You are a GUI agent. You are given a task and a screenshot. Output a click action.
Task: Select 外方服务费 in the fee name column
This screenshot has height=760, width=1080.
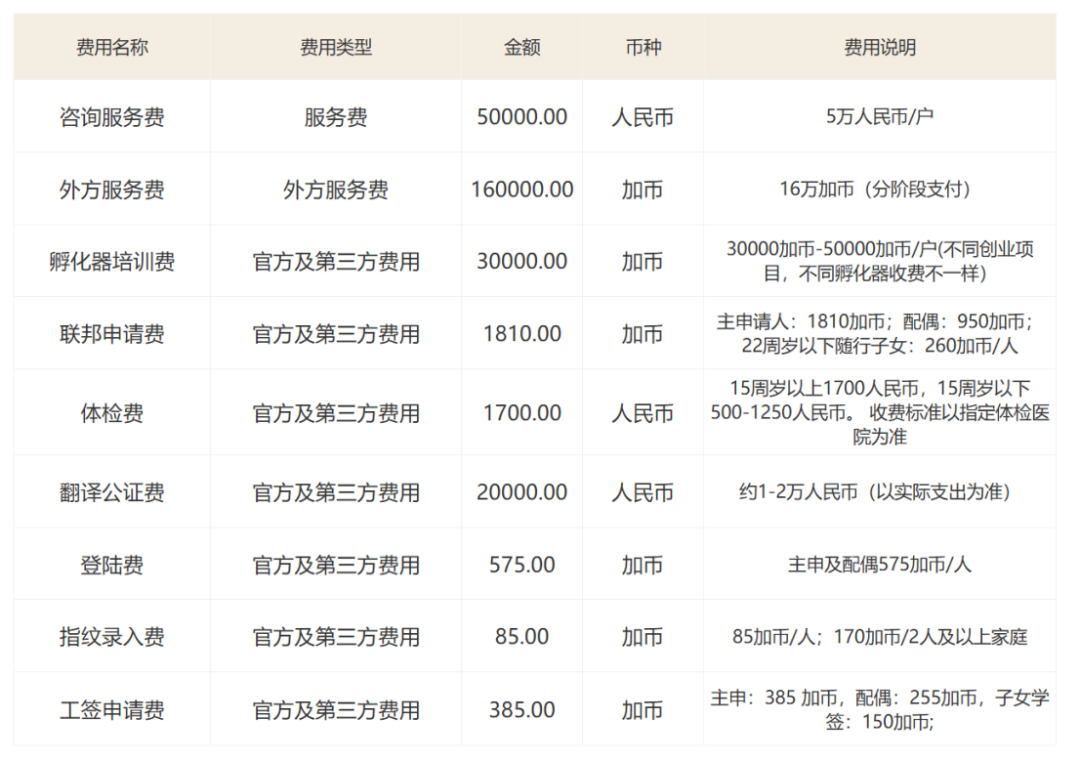(x=112, y=189)
